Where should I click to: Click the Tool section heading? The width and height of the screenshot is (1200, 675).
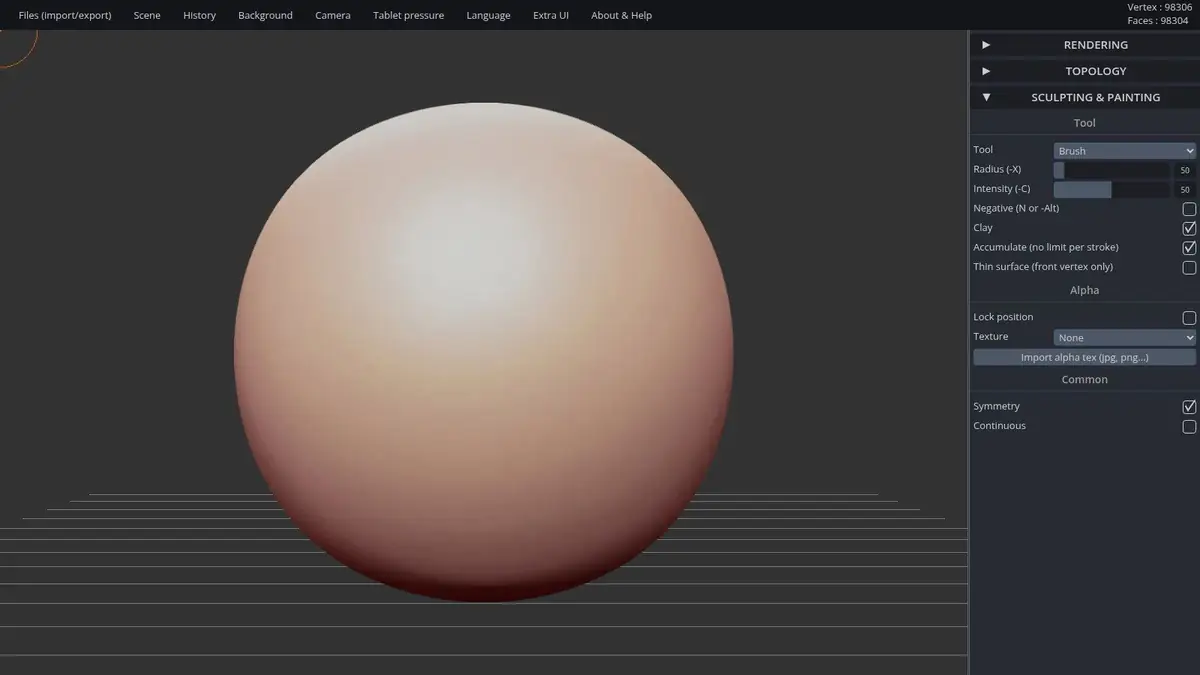1084,123
